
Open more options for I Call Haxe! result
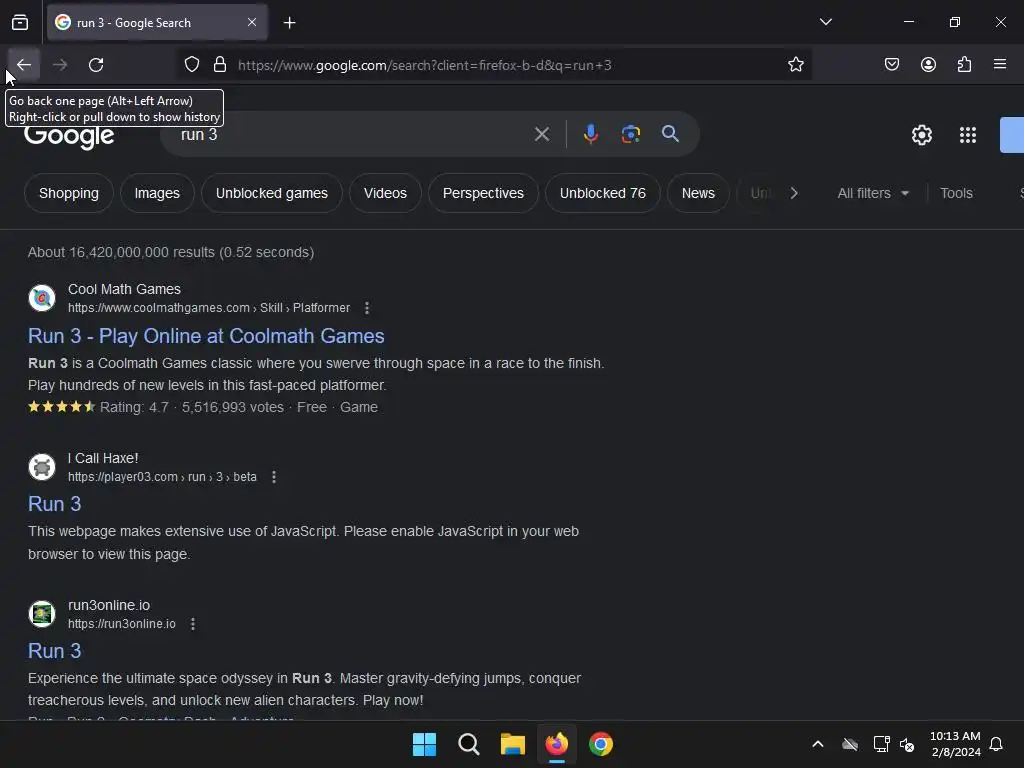274,477
